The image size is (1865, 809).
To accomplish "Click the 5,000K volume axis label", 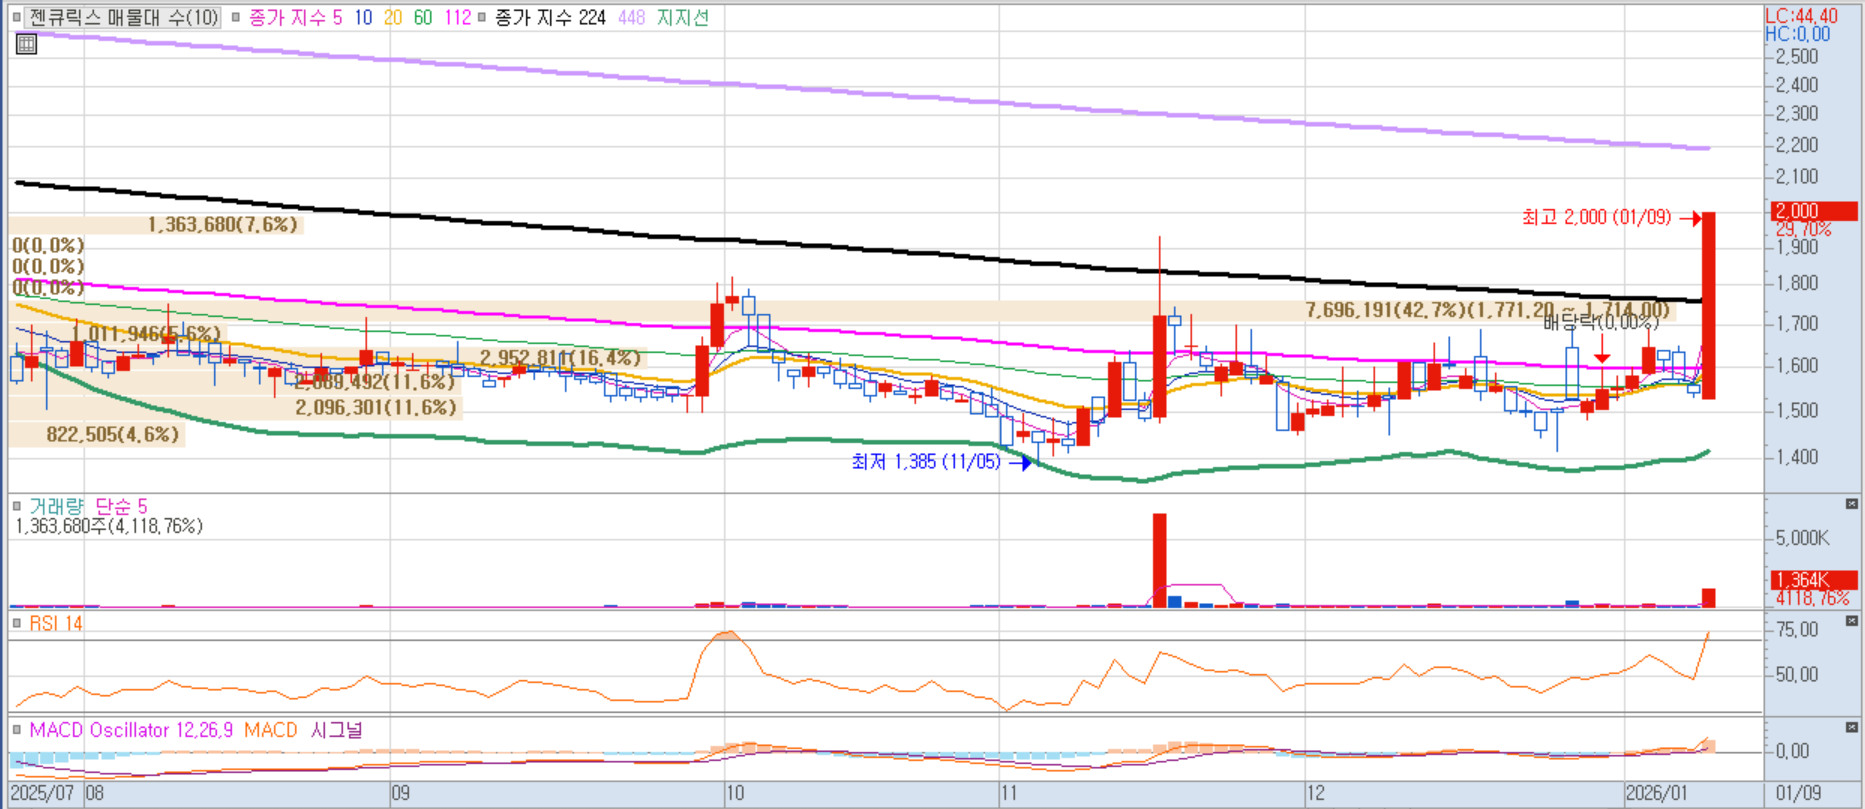I will (x=1802, y=538).
